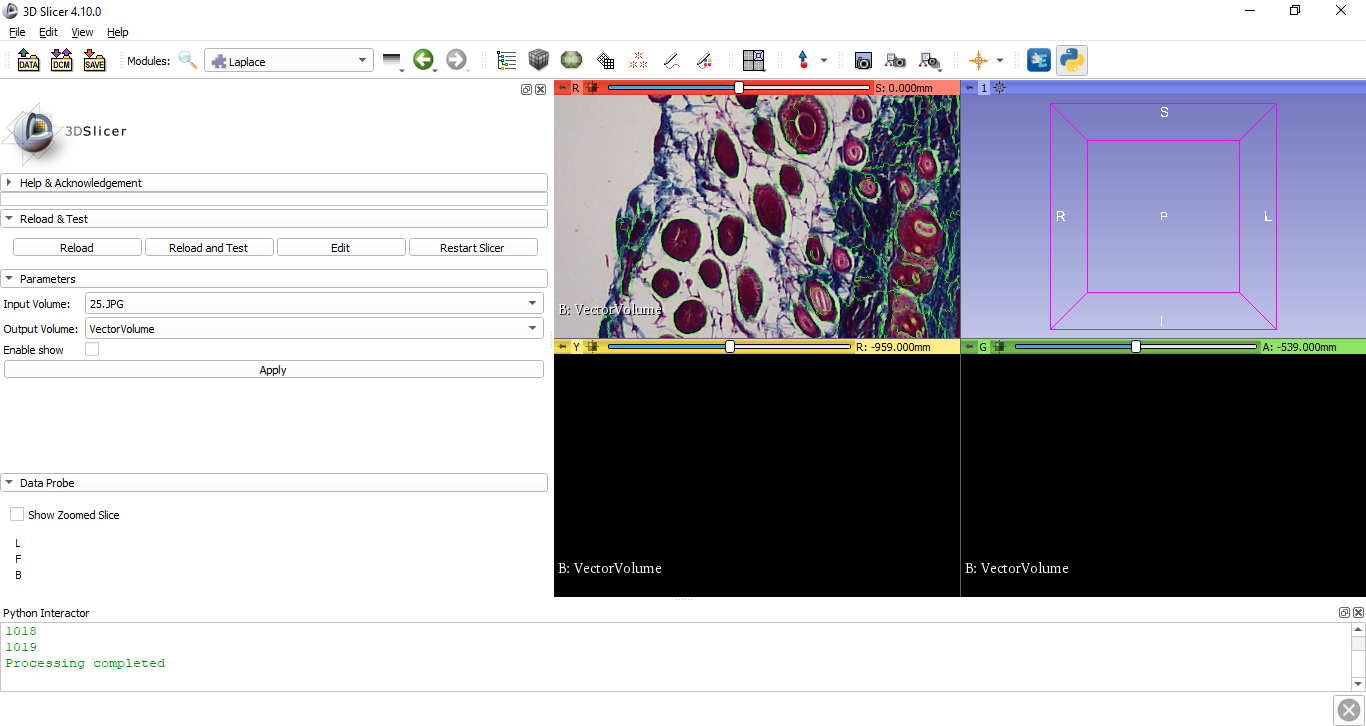Open the slice view layout icon
Screen dimensions: 1366x726
pyautogui.click(x=753, y=61)
